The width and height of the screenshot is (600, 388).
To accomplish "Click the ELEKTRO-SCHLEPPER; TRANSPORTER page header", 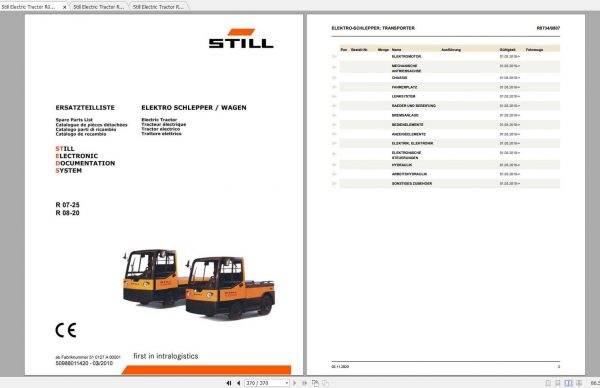I will pos(373,28).
